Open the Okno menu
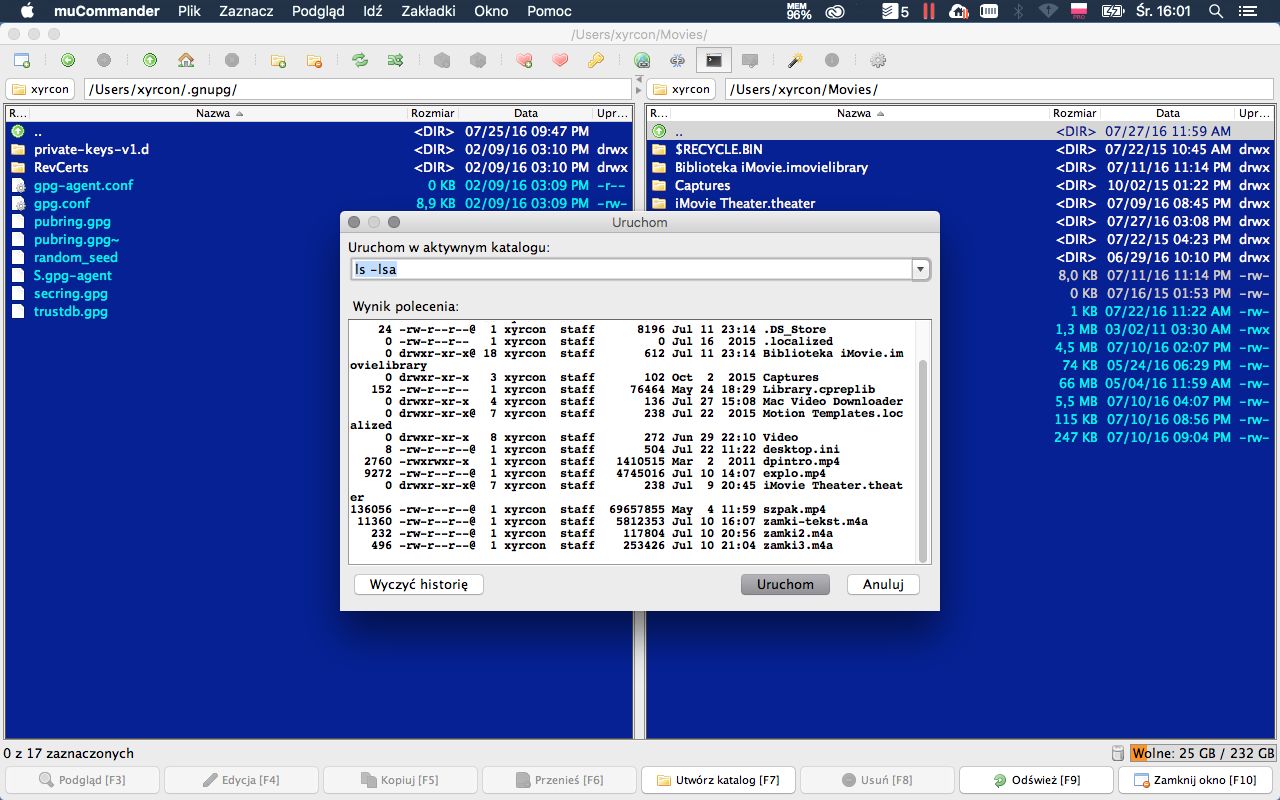This screenshot has width=1280, height=800. [x=491, y=11]
